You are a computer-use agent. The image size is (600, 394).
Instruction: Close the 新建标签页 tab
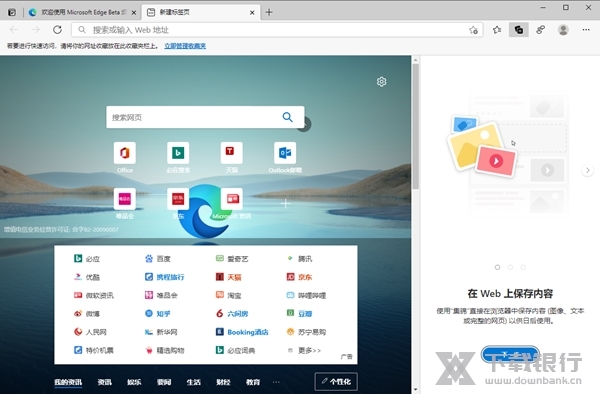click(252, 13)
